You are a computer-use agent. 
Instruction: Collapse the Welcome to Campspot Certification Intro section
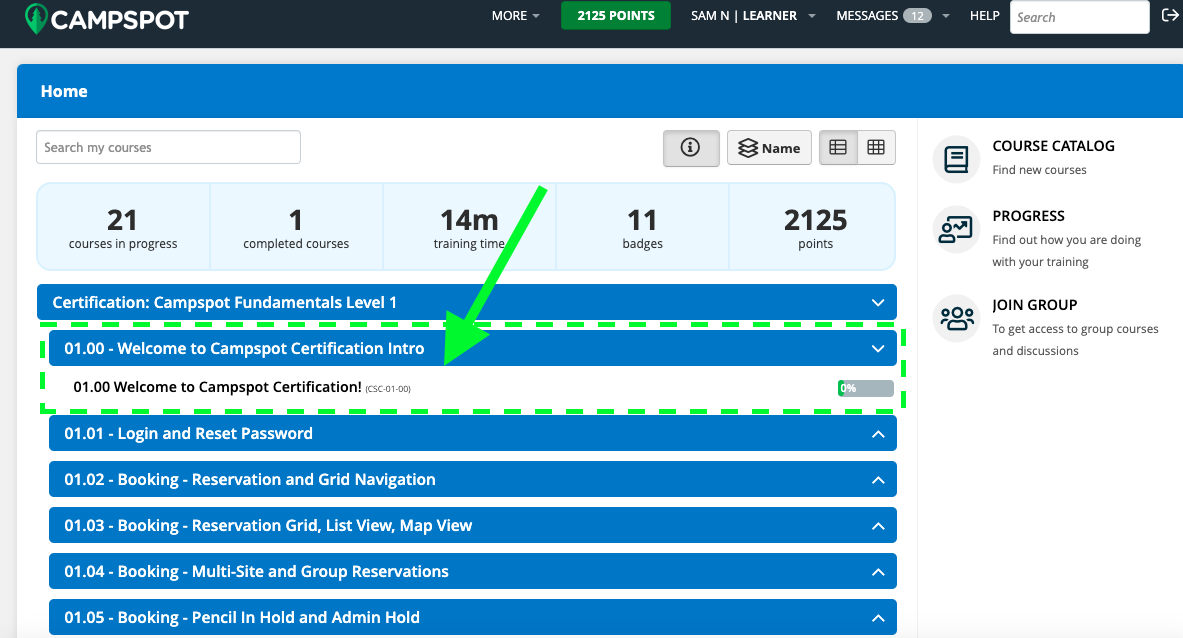(877, 348)
